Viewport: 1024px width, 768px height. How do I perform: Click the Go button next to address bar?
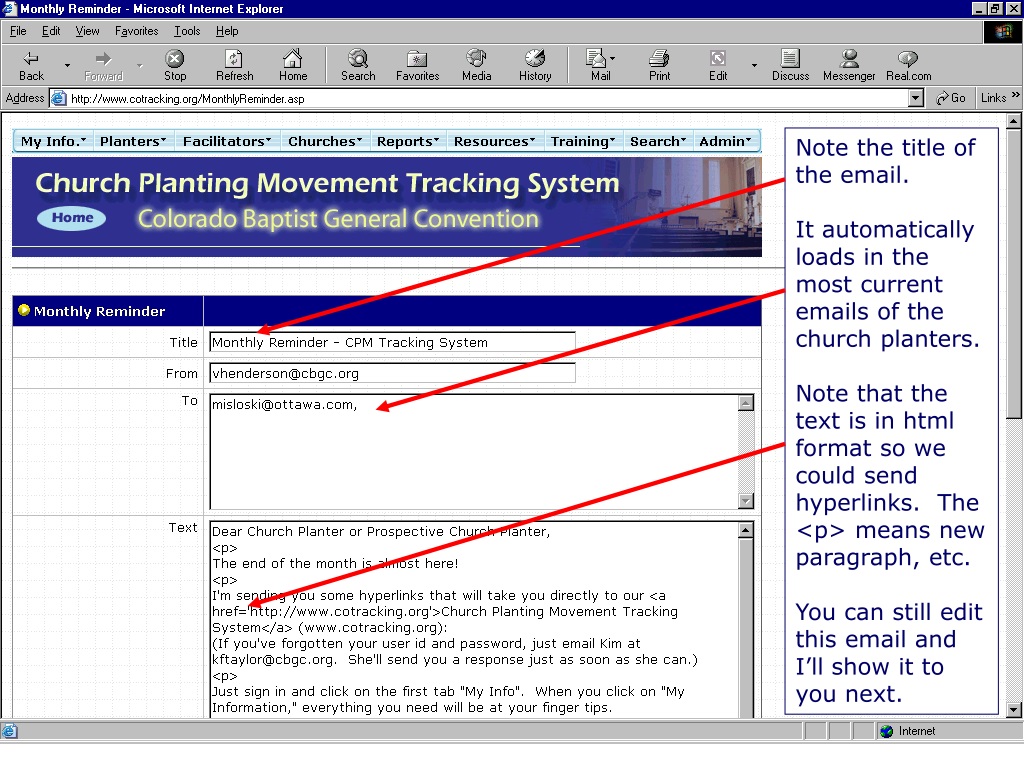tap(951, 98)
